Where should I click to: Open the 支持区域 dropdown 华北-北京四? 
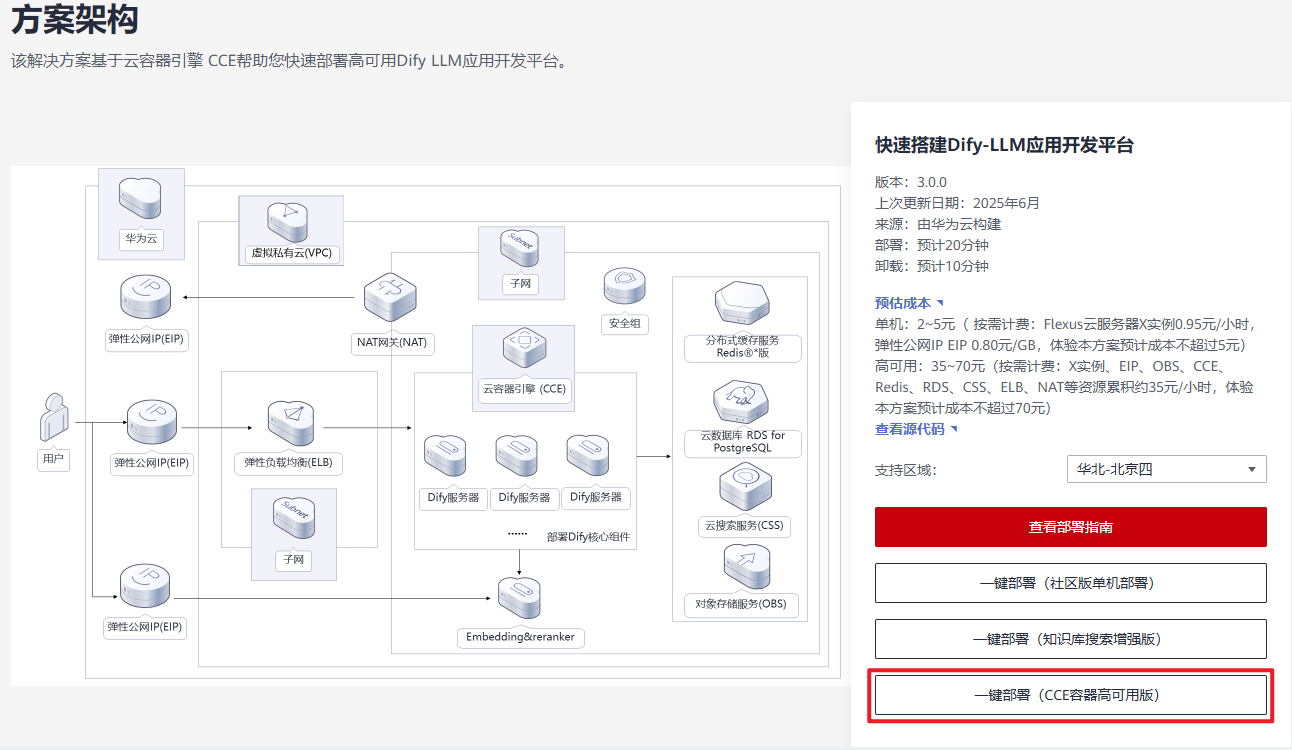(x=1167, y=469)
